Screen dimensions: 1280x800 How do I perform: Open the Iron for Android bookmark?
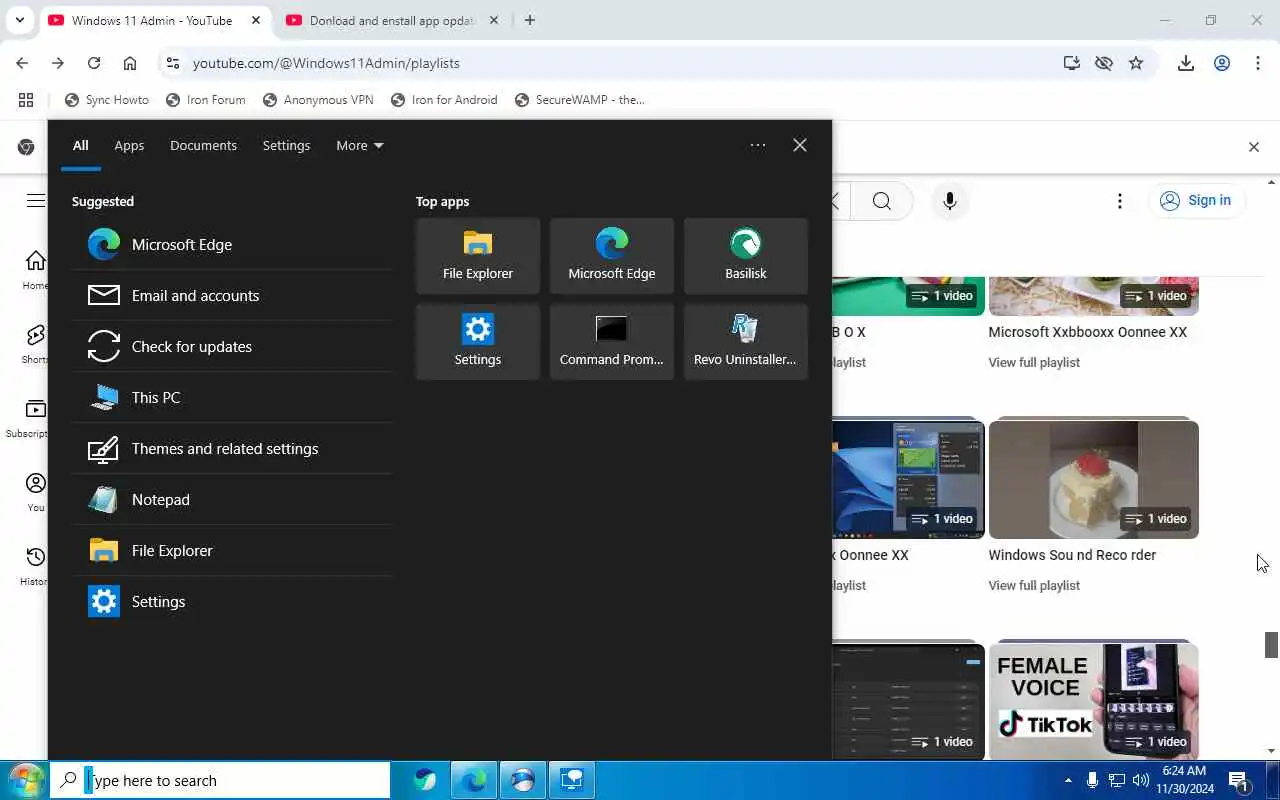point(444,100)
